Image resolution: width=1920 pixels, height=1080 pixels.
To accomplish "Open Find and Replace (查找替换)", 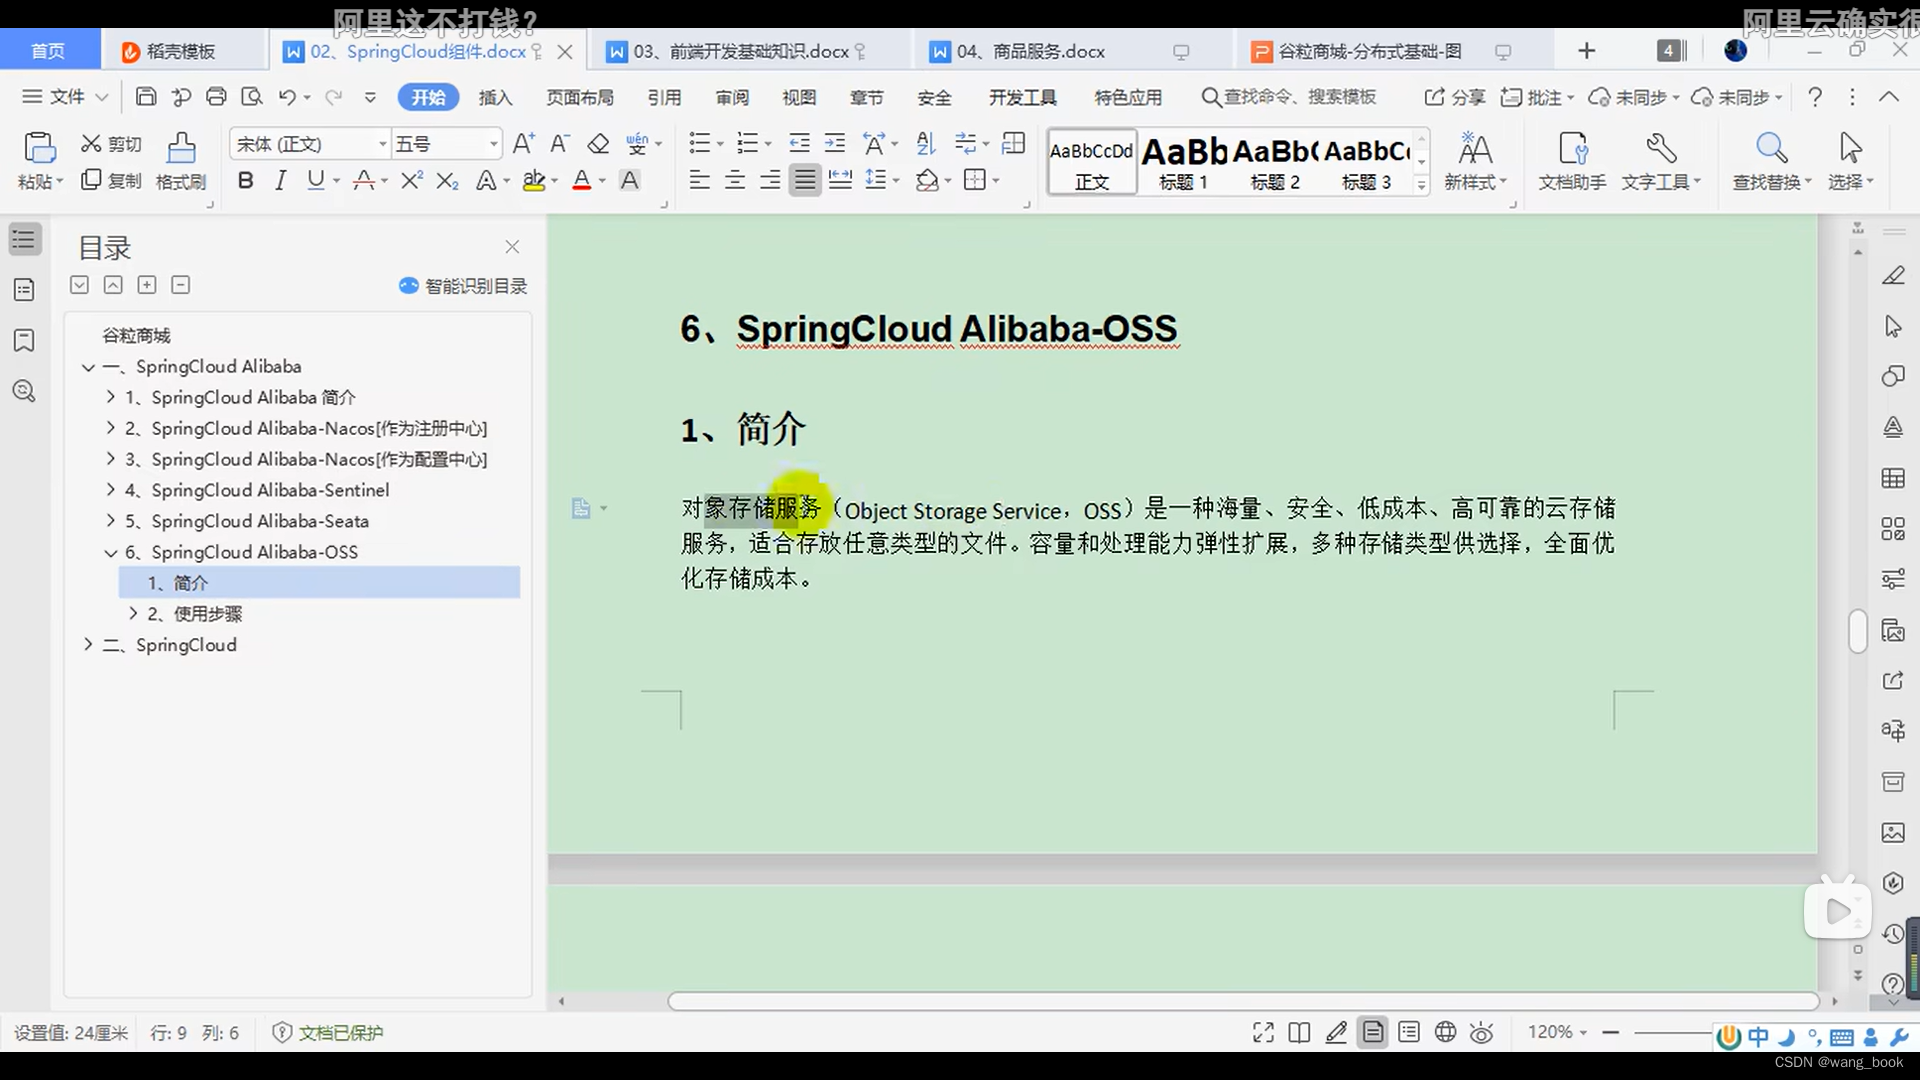I will click(x=1771, y=161).
